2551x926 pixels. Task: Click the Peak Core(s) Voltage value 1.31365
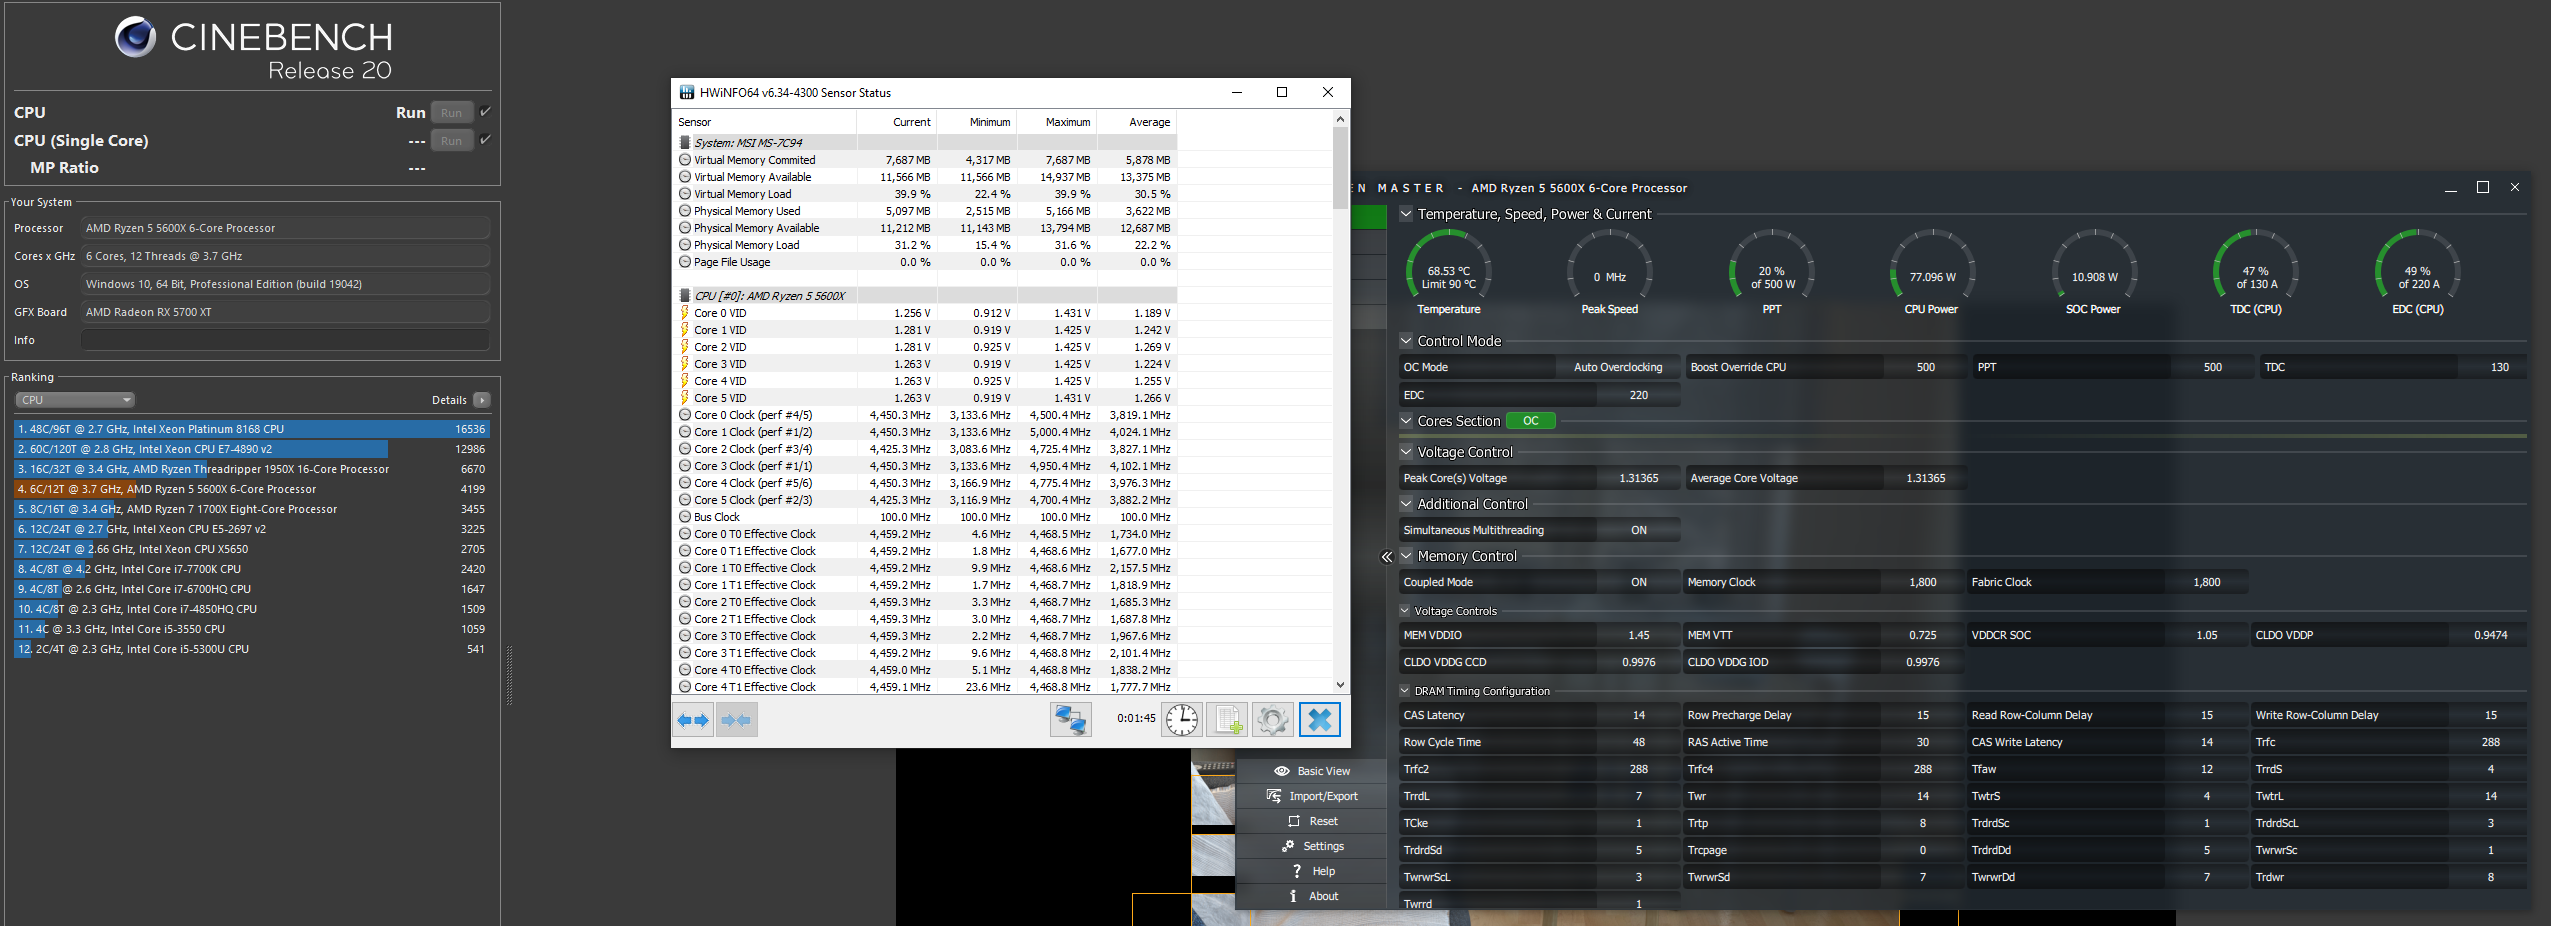pos(1639,478)
